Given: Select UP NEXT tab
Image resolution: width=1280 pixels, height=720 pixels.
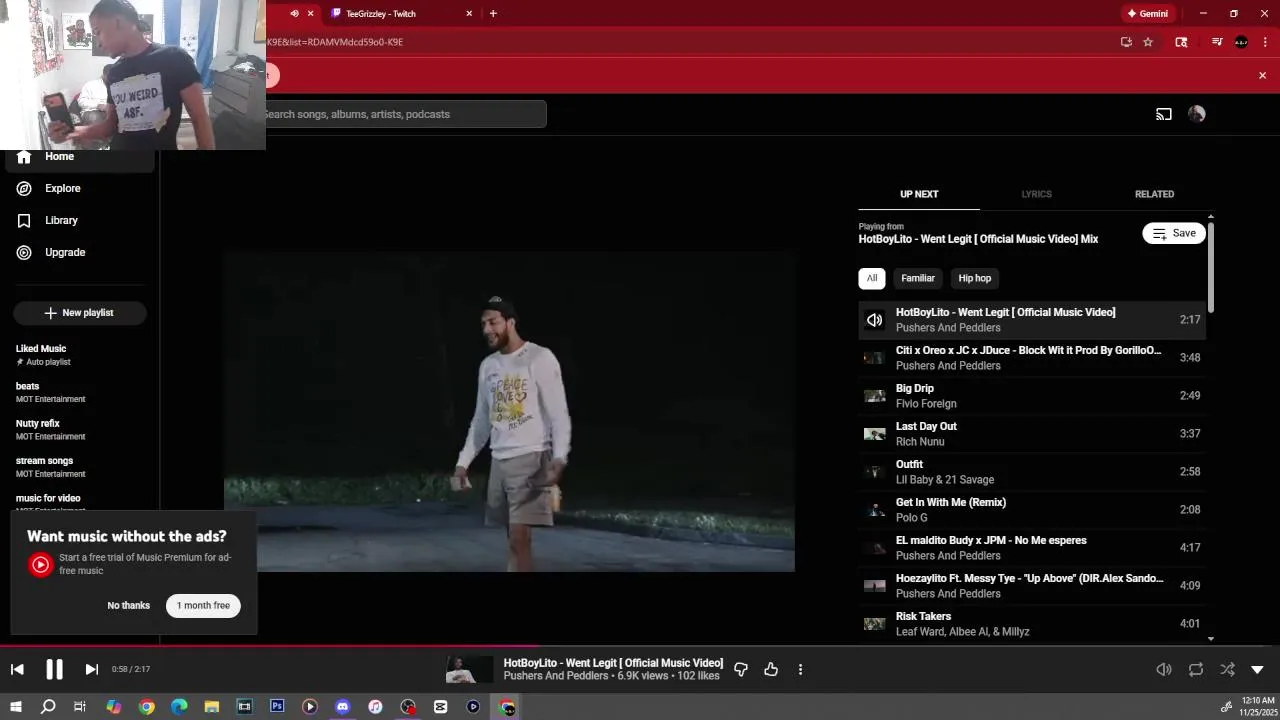Looking at the screenshot, I should pos(919,194).
